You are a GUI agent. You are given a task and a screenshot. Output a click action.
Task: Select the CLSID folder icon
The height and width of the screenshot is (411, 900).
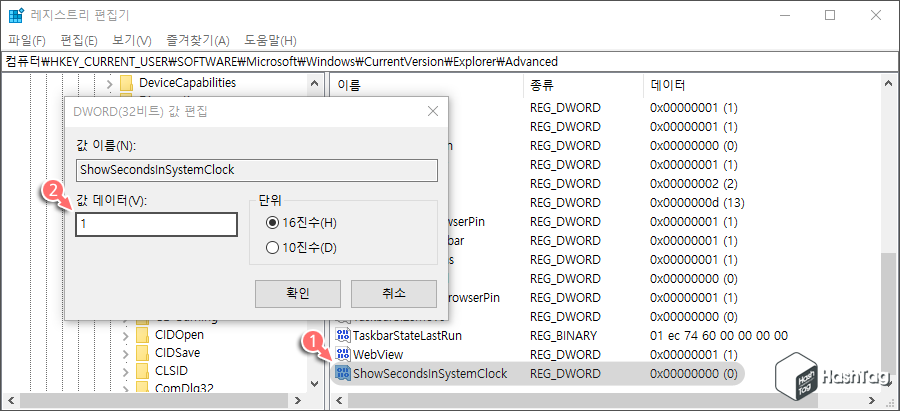(142, 370)
